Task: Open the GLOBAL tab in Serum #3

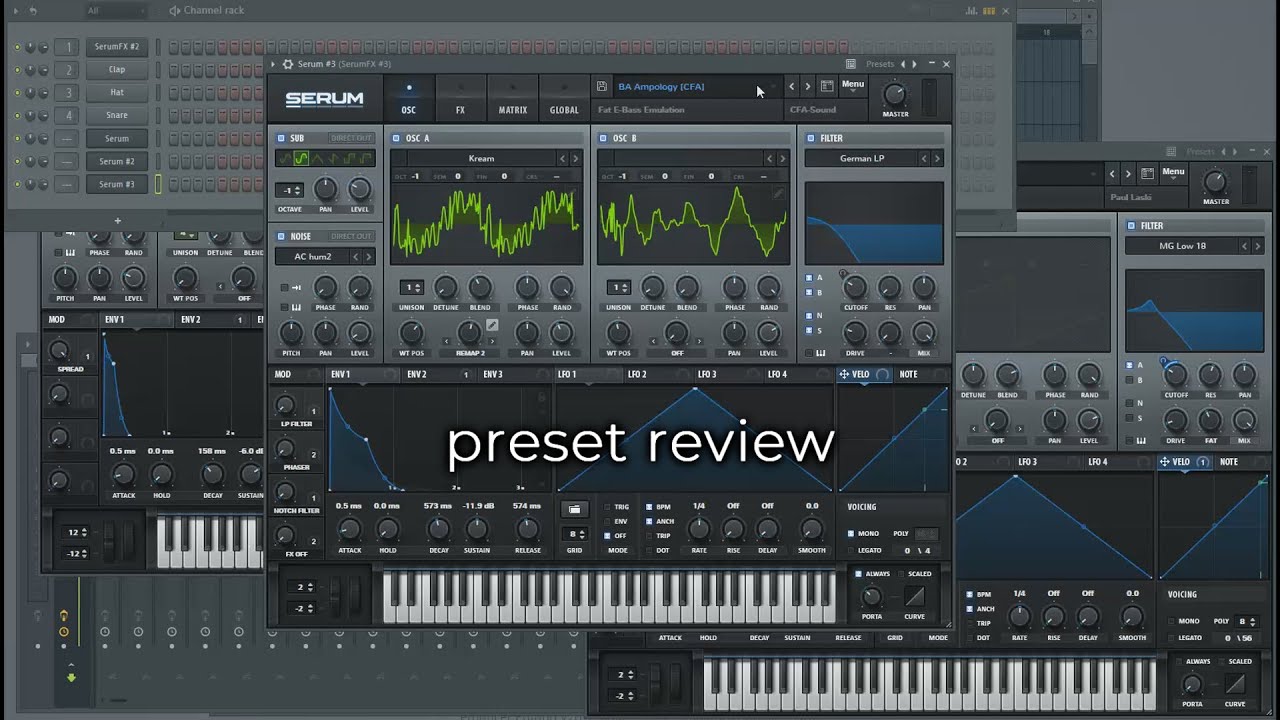Action: (x=564, y=100)
